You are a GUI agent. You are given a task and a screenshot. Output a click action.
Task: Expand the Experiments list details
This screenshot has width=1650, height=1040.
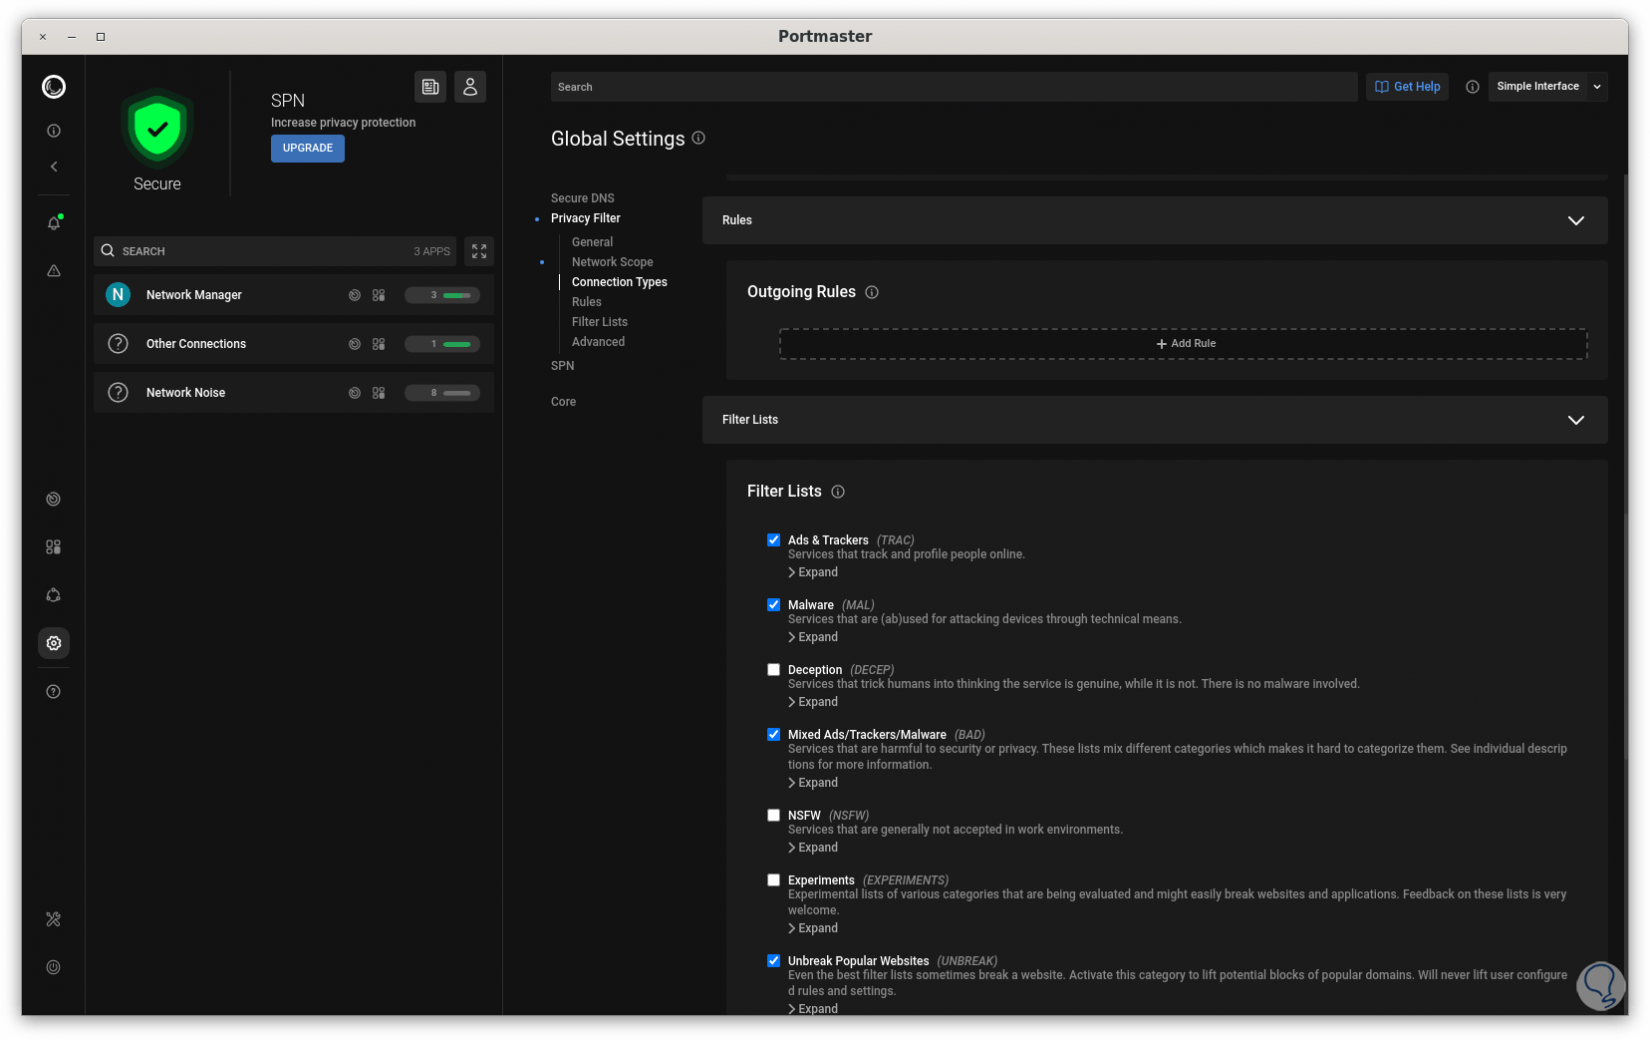pos(813,929)
